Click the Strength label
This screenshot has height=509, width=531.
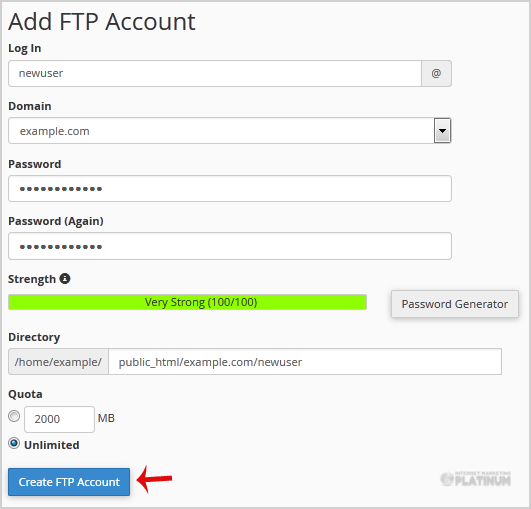(x=32, y=279)
